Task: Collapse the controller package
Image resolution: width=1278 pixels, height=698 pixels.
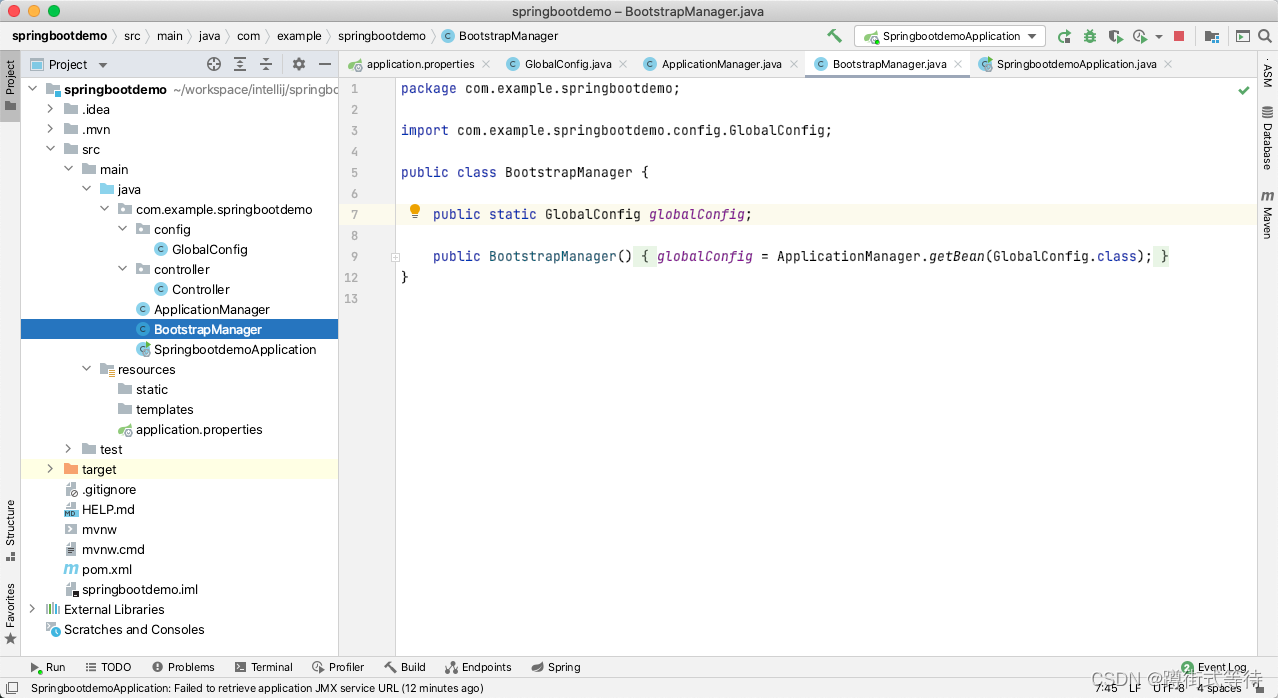Action: click(x=122, y=269)
